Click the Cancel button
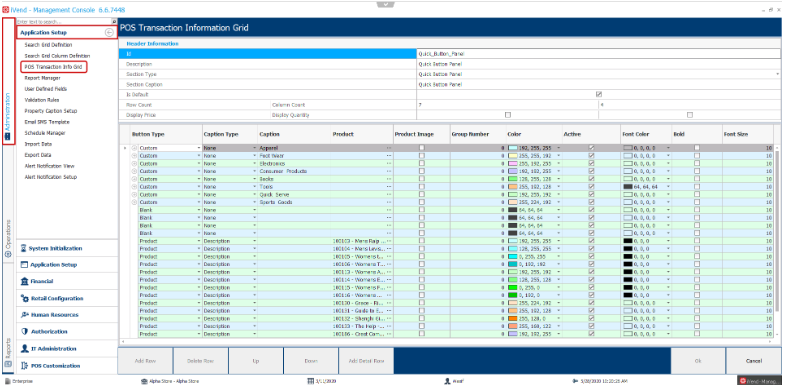 tap(753, 361)
